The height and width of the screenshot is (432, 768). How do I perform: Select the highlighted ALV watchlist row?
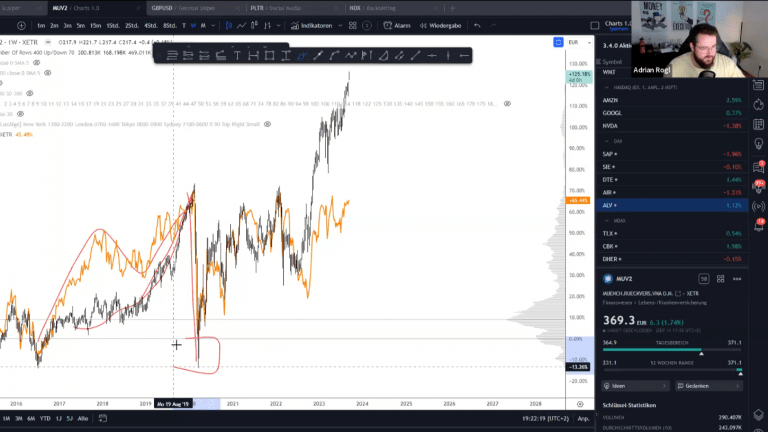click(x=672, y=205)
